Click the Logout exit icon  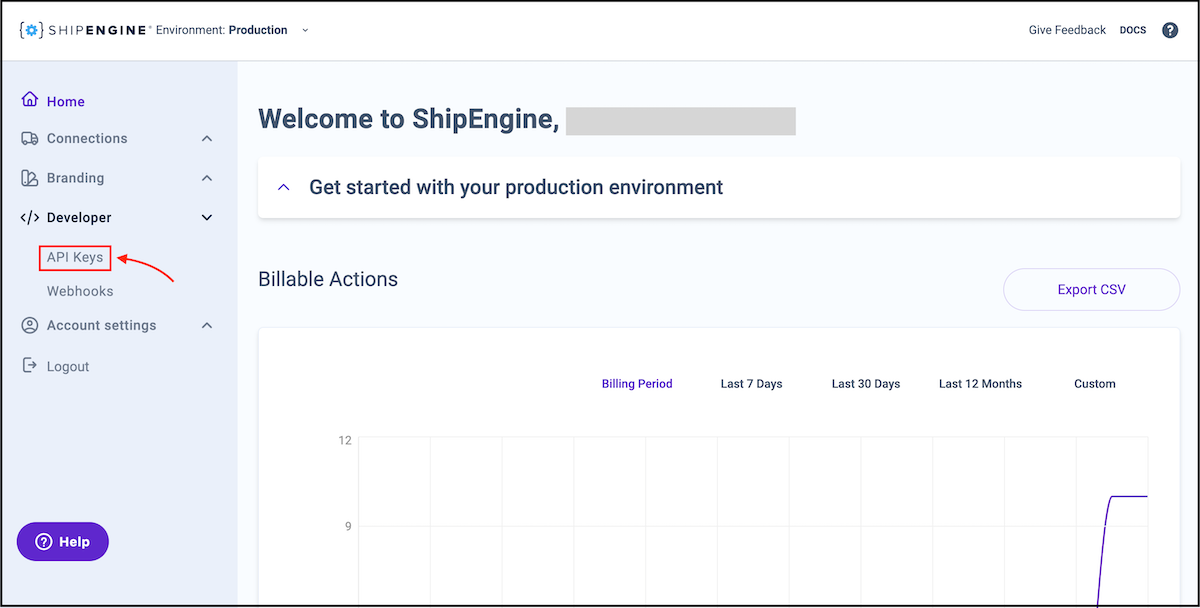30,366
